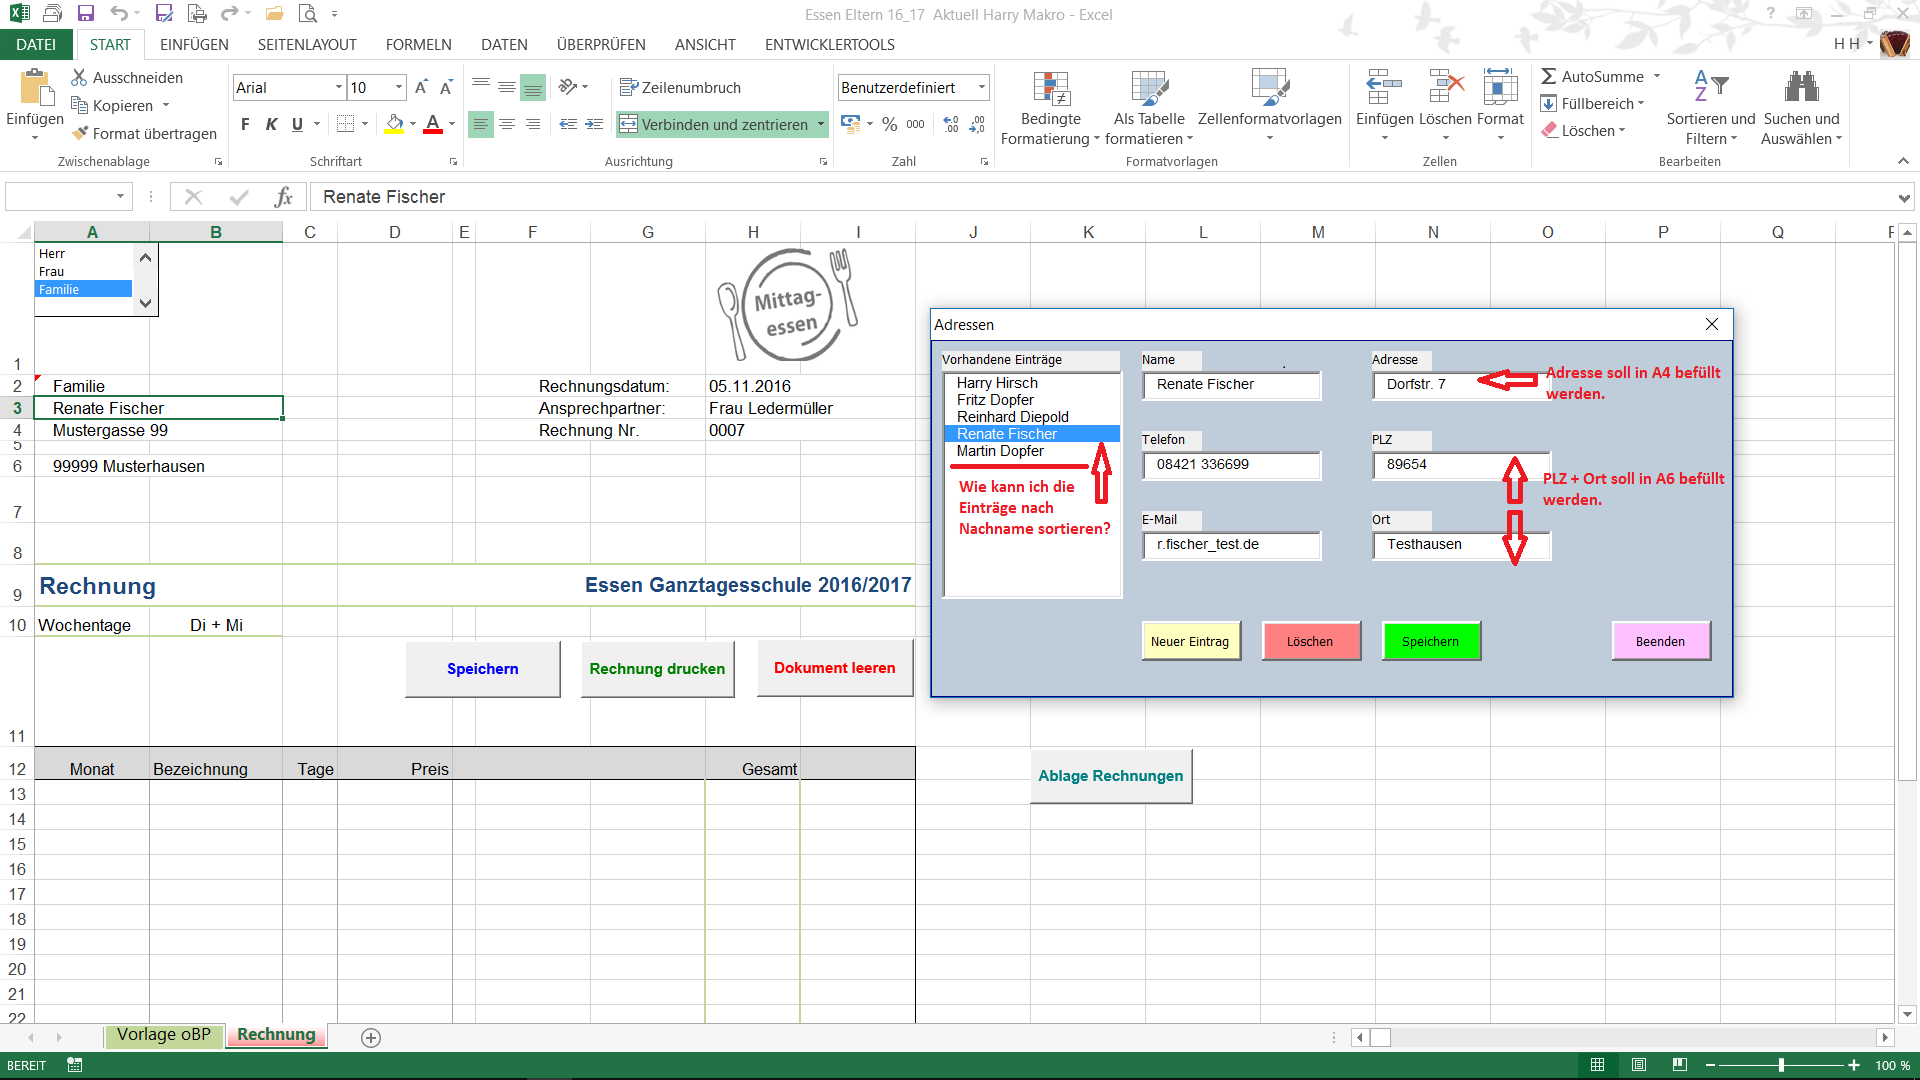The width and height of the screenshot is (1920, 1080).
Task: Open the FORMELN ribbon tab
Action: click(x=418, y=45)
